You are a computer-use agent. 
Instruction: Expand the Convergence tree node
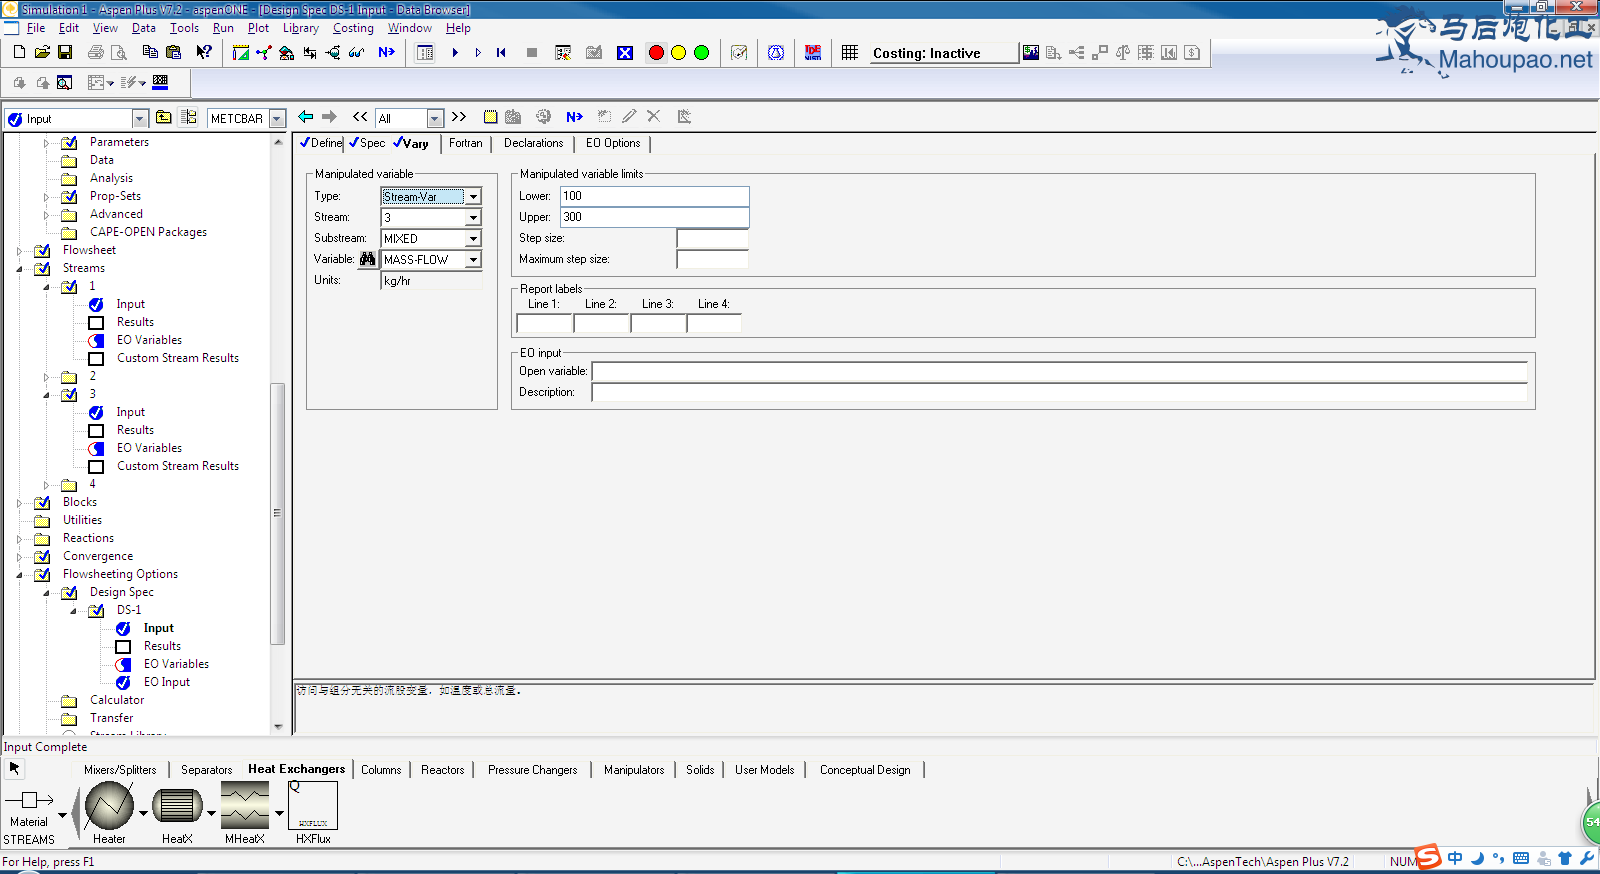point(19,557)
